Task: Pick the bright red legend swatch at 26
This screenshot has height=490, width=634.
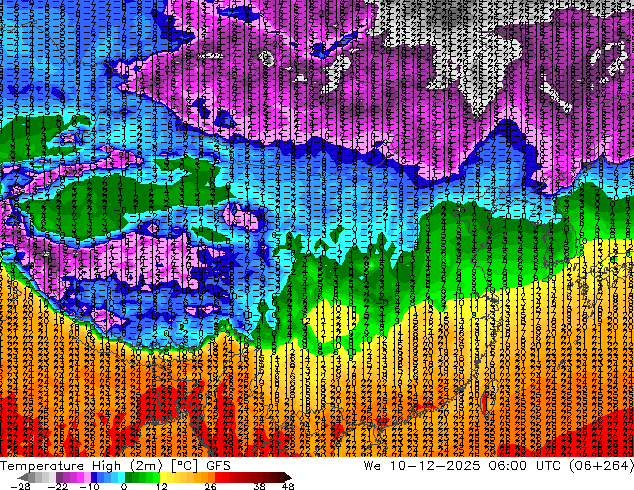Action: (x=219, y=477)
